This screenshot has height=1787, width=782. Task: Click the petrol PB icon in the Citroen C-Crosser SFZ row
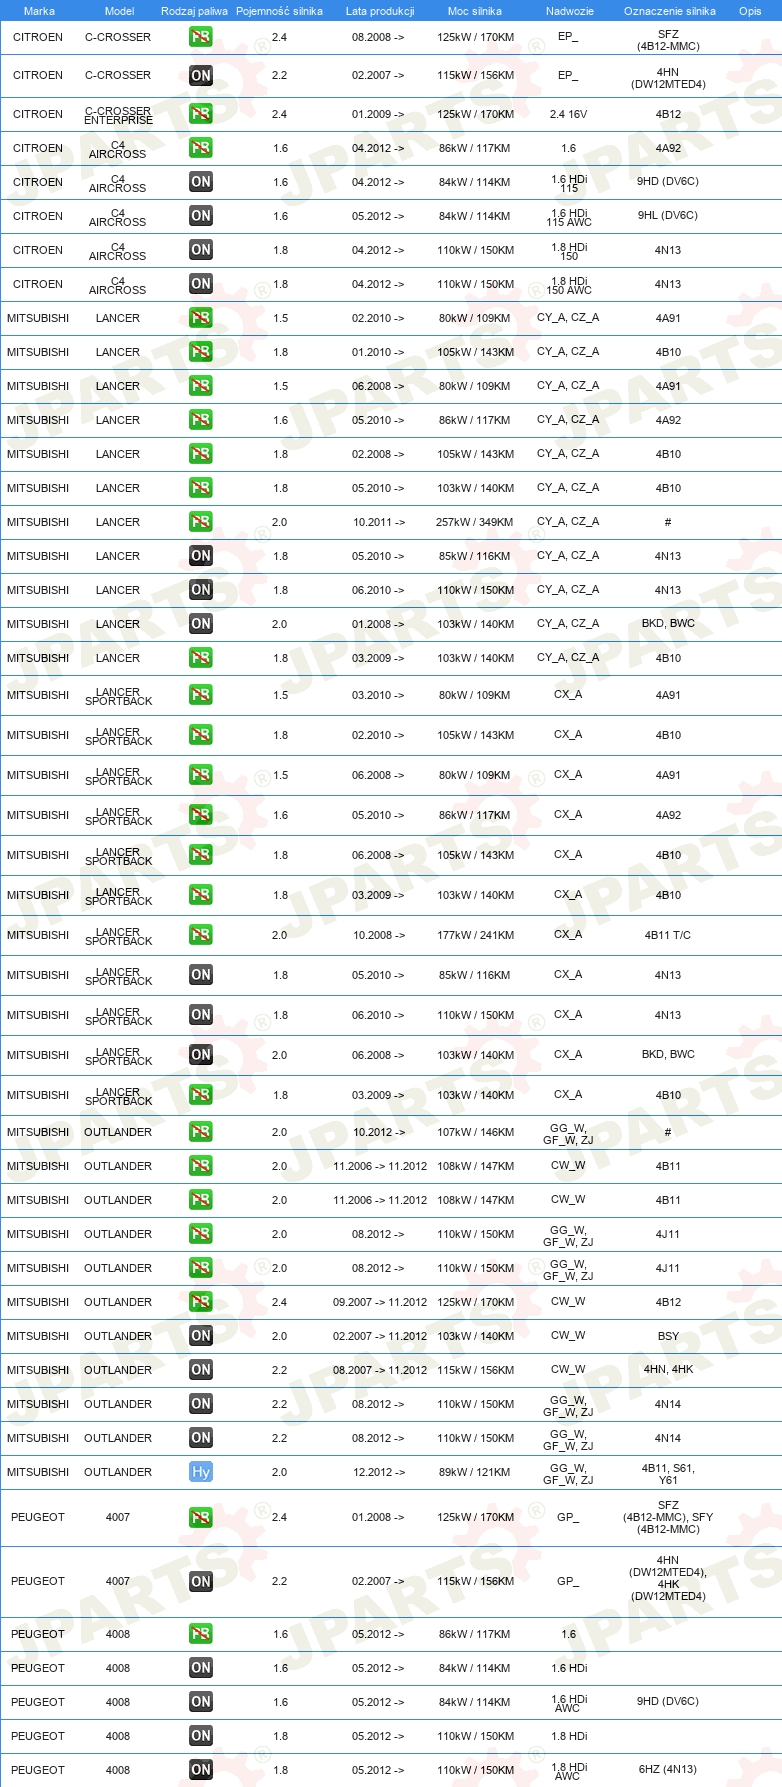click(x=201, y=37)
